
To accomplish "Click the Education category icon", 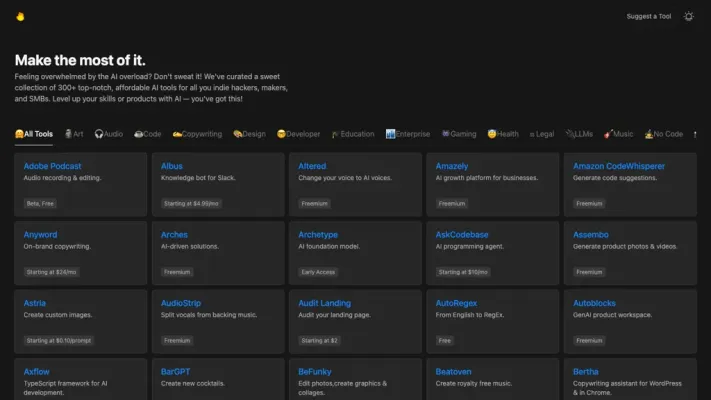I will tap(336, 134).
